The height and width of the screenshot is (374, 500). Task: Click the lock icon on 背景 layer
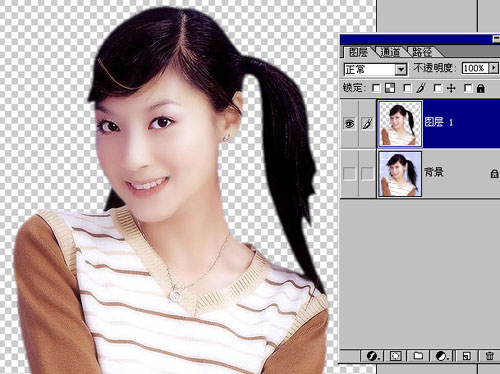coord(494,173)
